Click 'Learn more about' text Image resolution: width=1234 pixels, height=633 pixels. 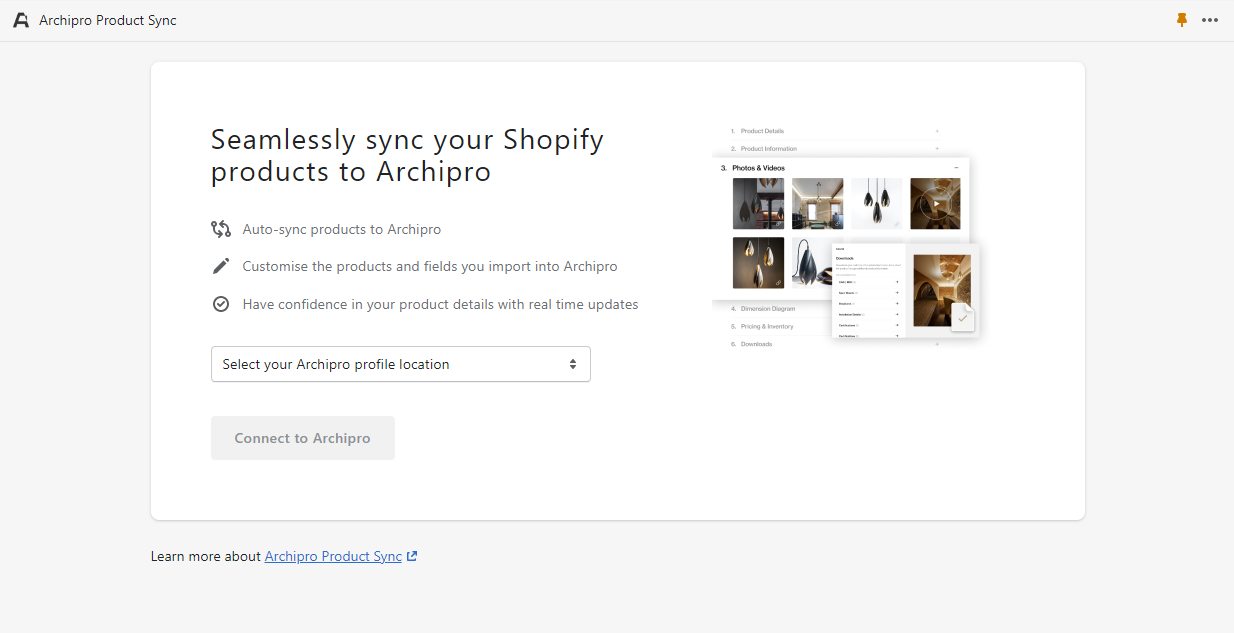(206, 556)
